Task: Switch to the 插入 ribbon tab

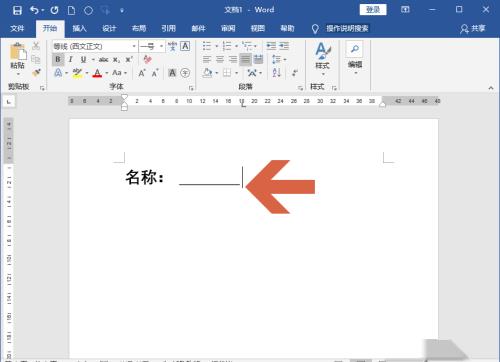Action: 80,28
